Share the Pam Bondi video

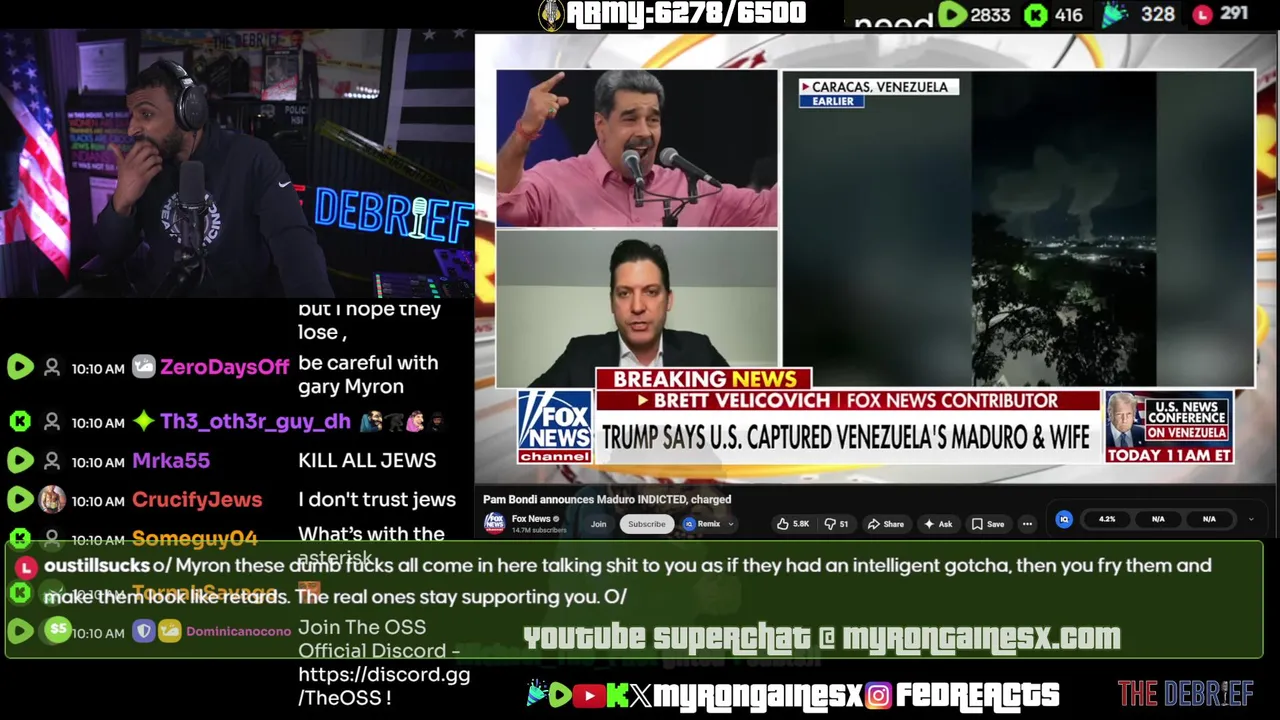click(x=886, y=524)
